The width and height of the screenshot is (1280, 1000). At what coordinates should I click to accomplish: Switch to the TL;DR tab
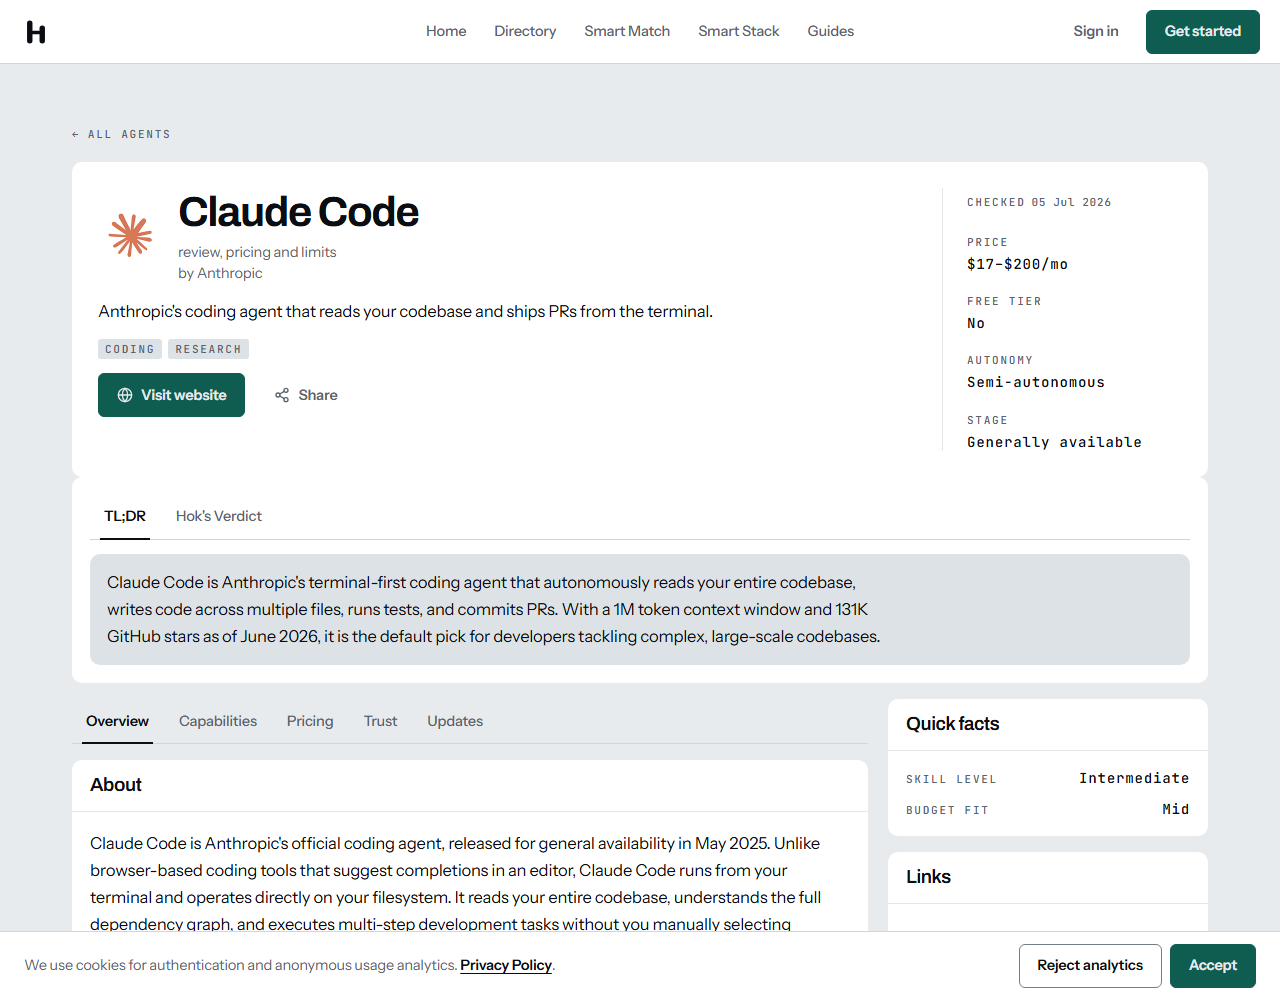125,516
